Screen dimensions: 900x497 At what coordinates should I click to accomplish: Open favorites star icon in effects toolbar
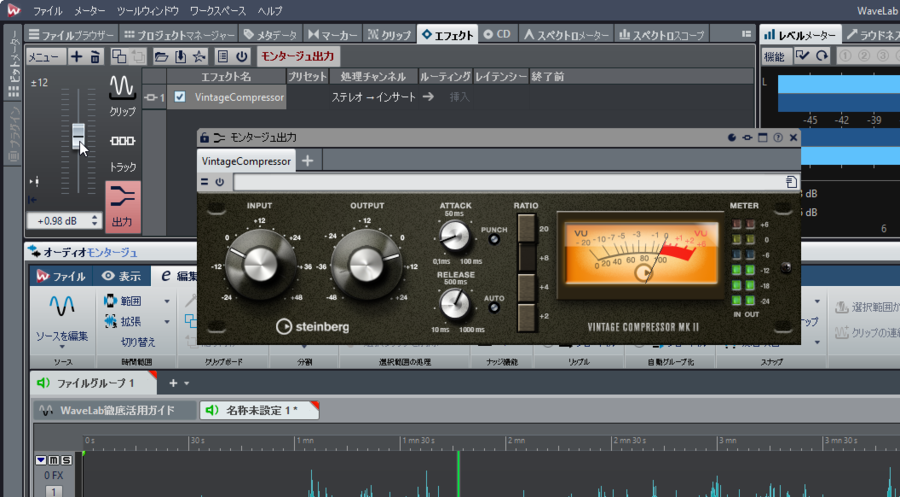(199, 56)
